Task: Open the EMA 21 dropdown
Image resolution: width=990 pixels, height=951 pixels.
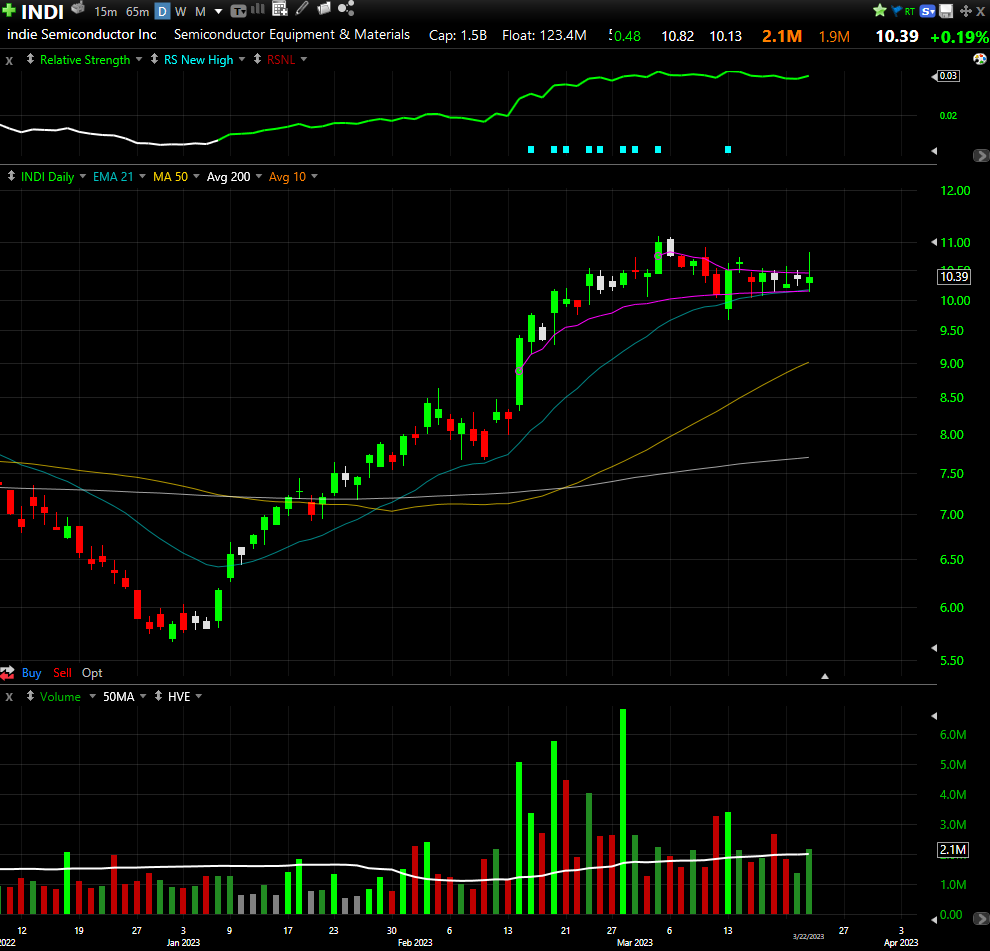Action: pos(142,176)
